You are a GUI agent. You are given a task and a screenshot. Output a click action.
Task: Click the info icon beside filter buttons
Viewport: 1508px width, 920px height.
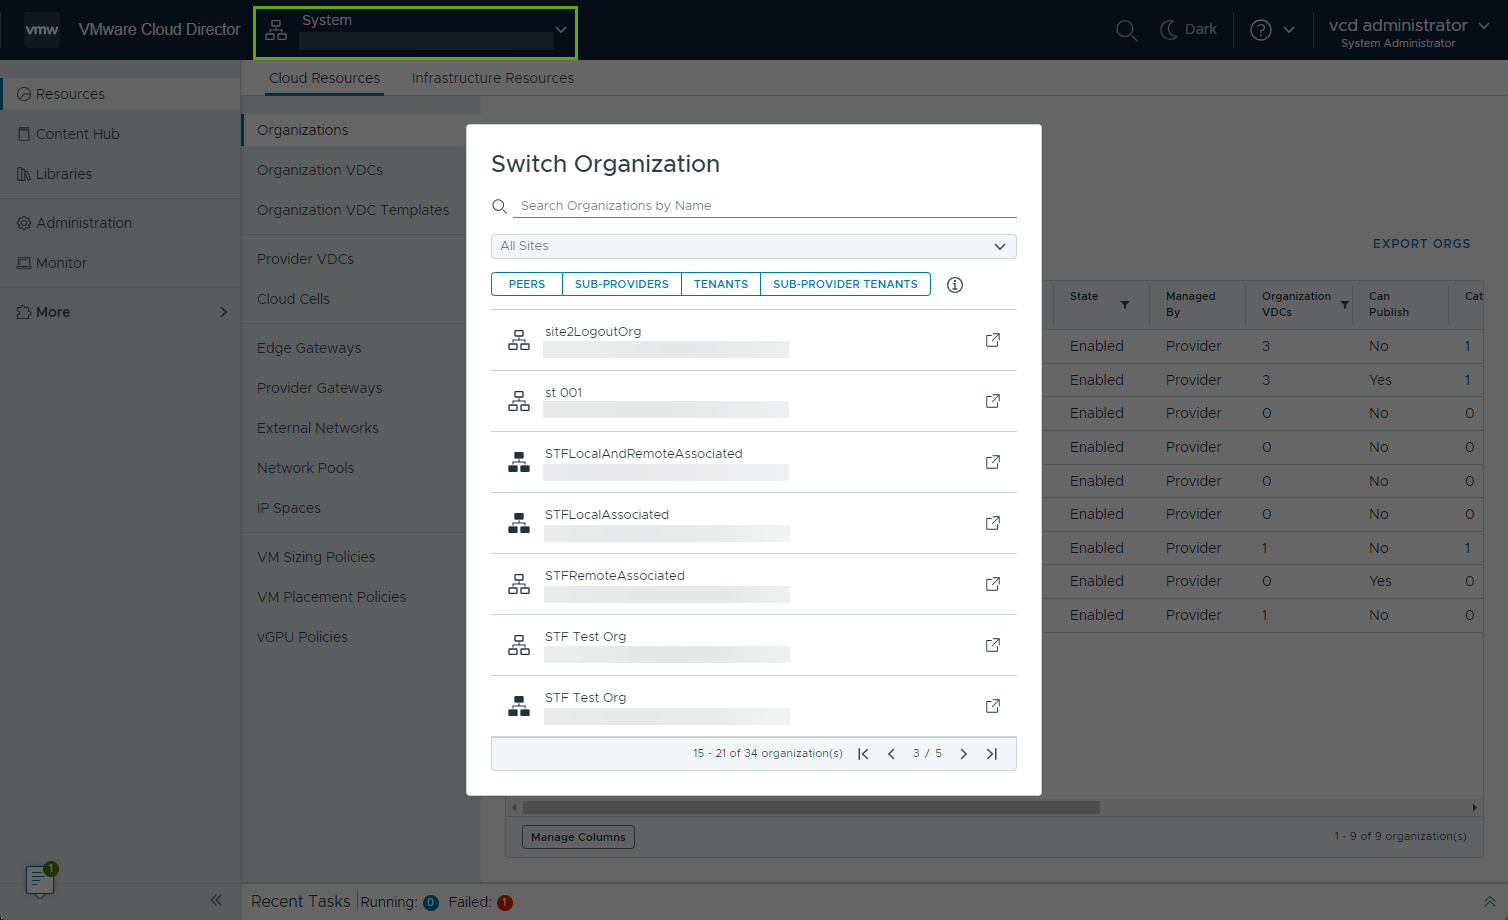click(955, 285)
